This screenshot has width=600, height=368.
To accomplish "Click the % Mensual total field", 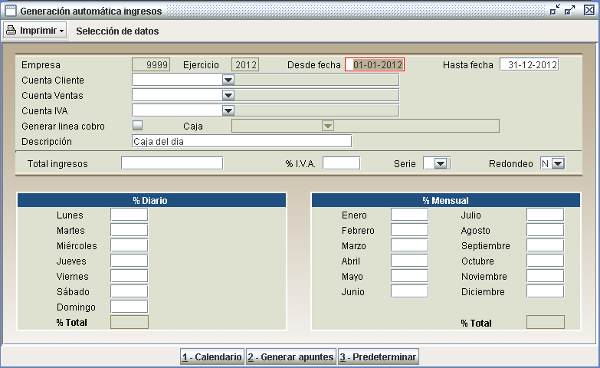I will pos(545,322).
